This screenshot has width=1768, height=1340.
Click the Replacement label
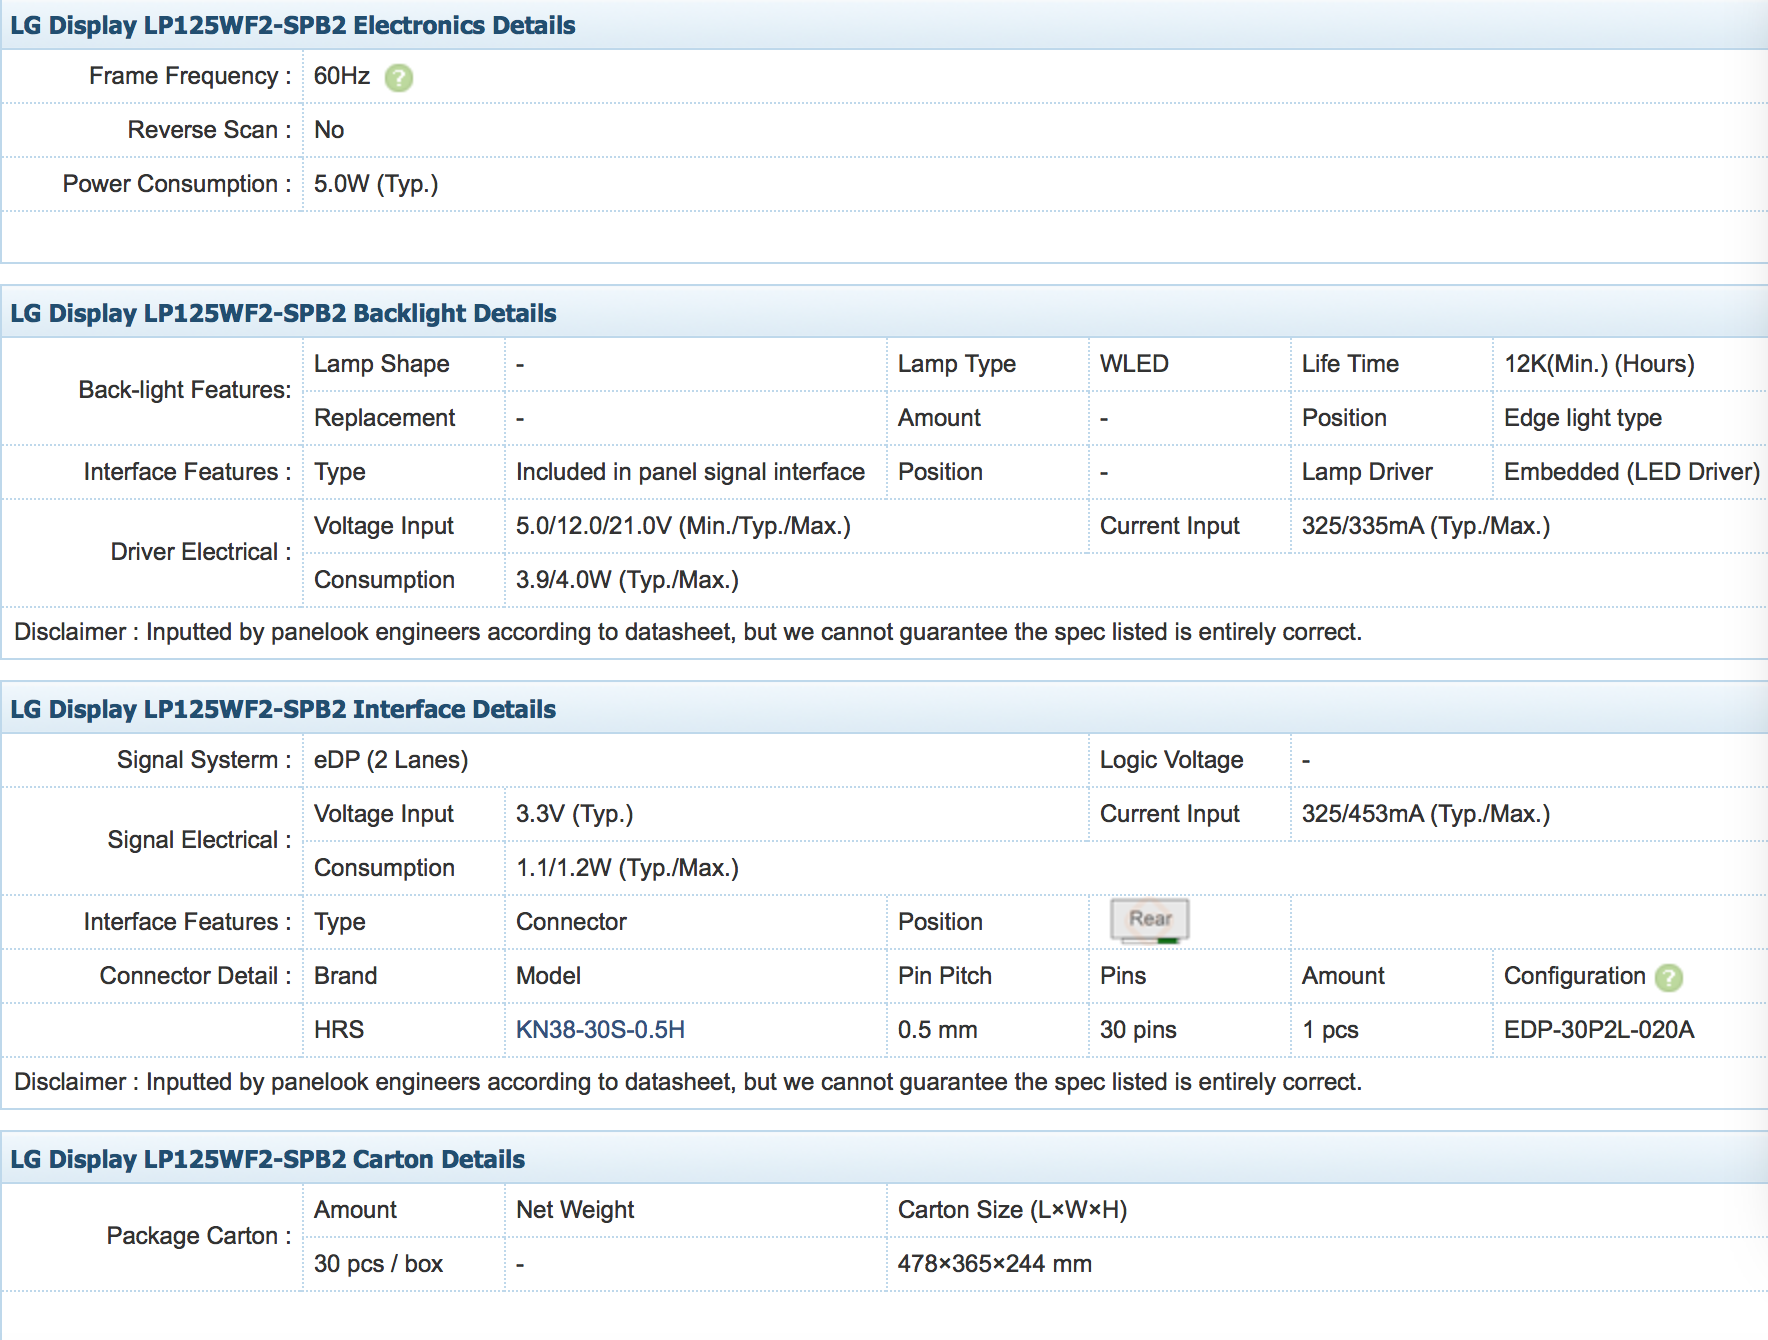[384, 418]
